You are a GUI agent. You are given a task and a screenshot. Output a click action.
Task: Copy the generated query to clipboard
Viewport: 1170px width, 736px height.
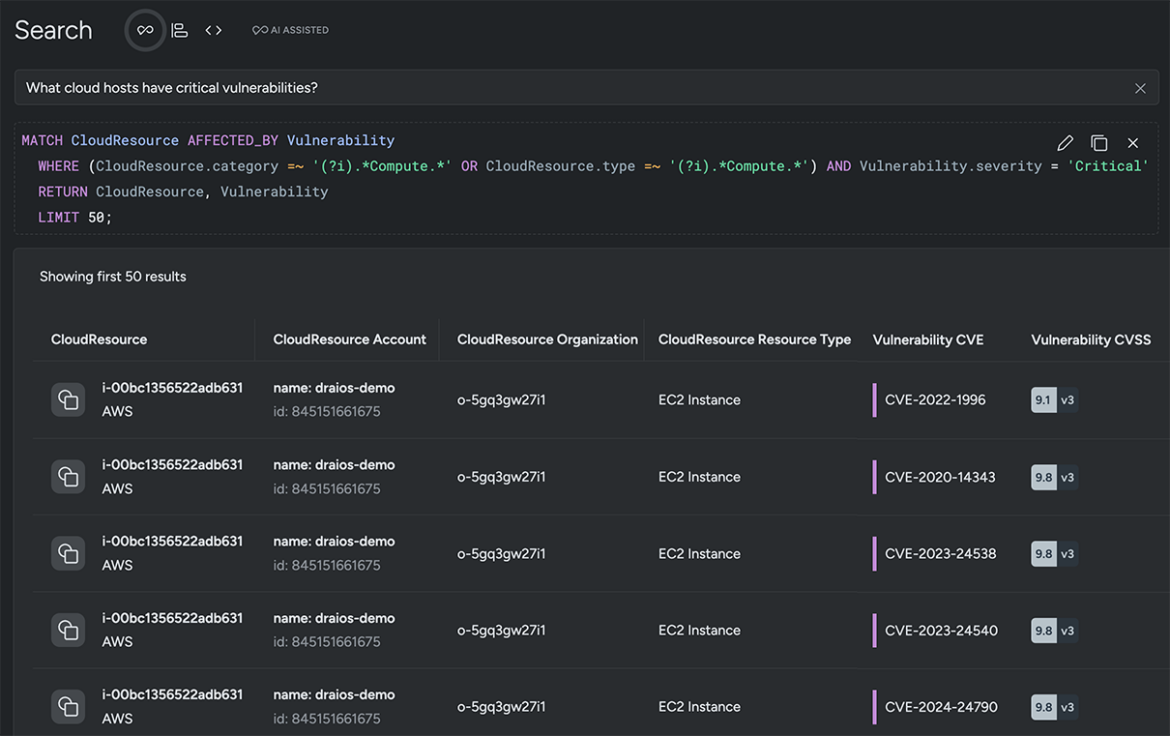[x=1098, y=143]
